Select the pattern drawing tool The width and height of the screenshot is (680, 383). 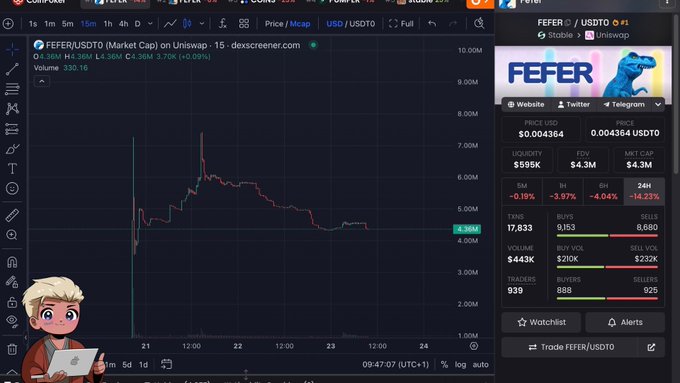pos(12,108)
